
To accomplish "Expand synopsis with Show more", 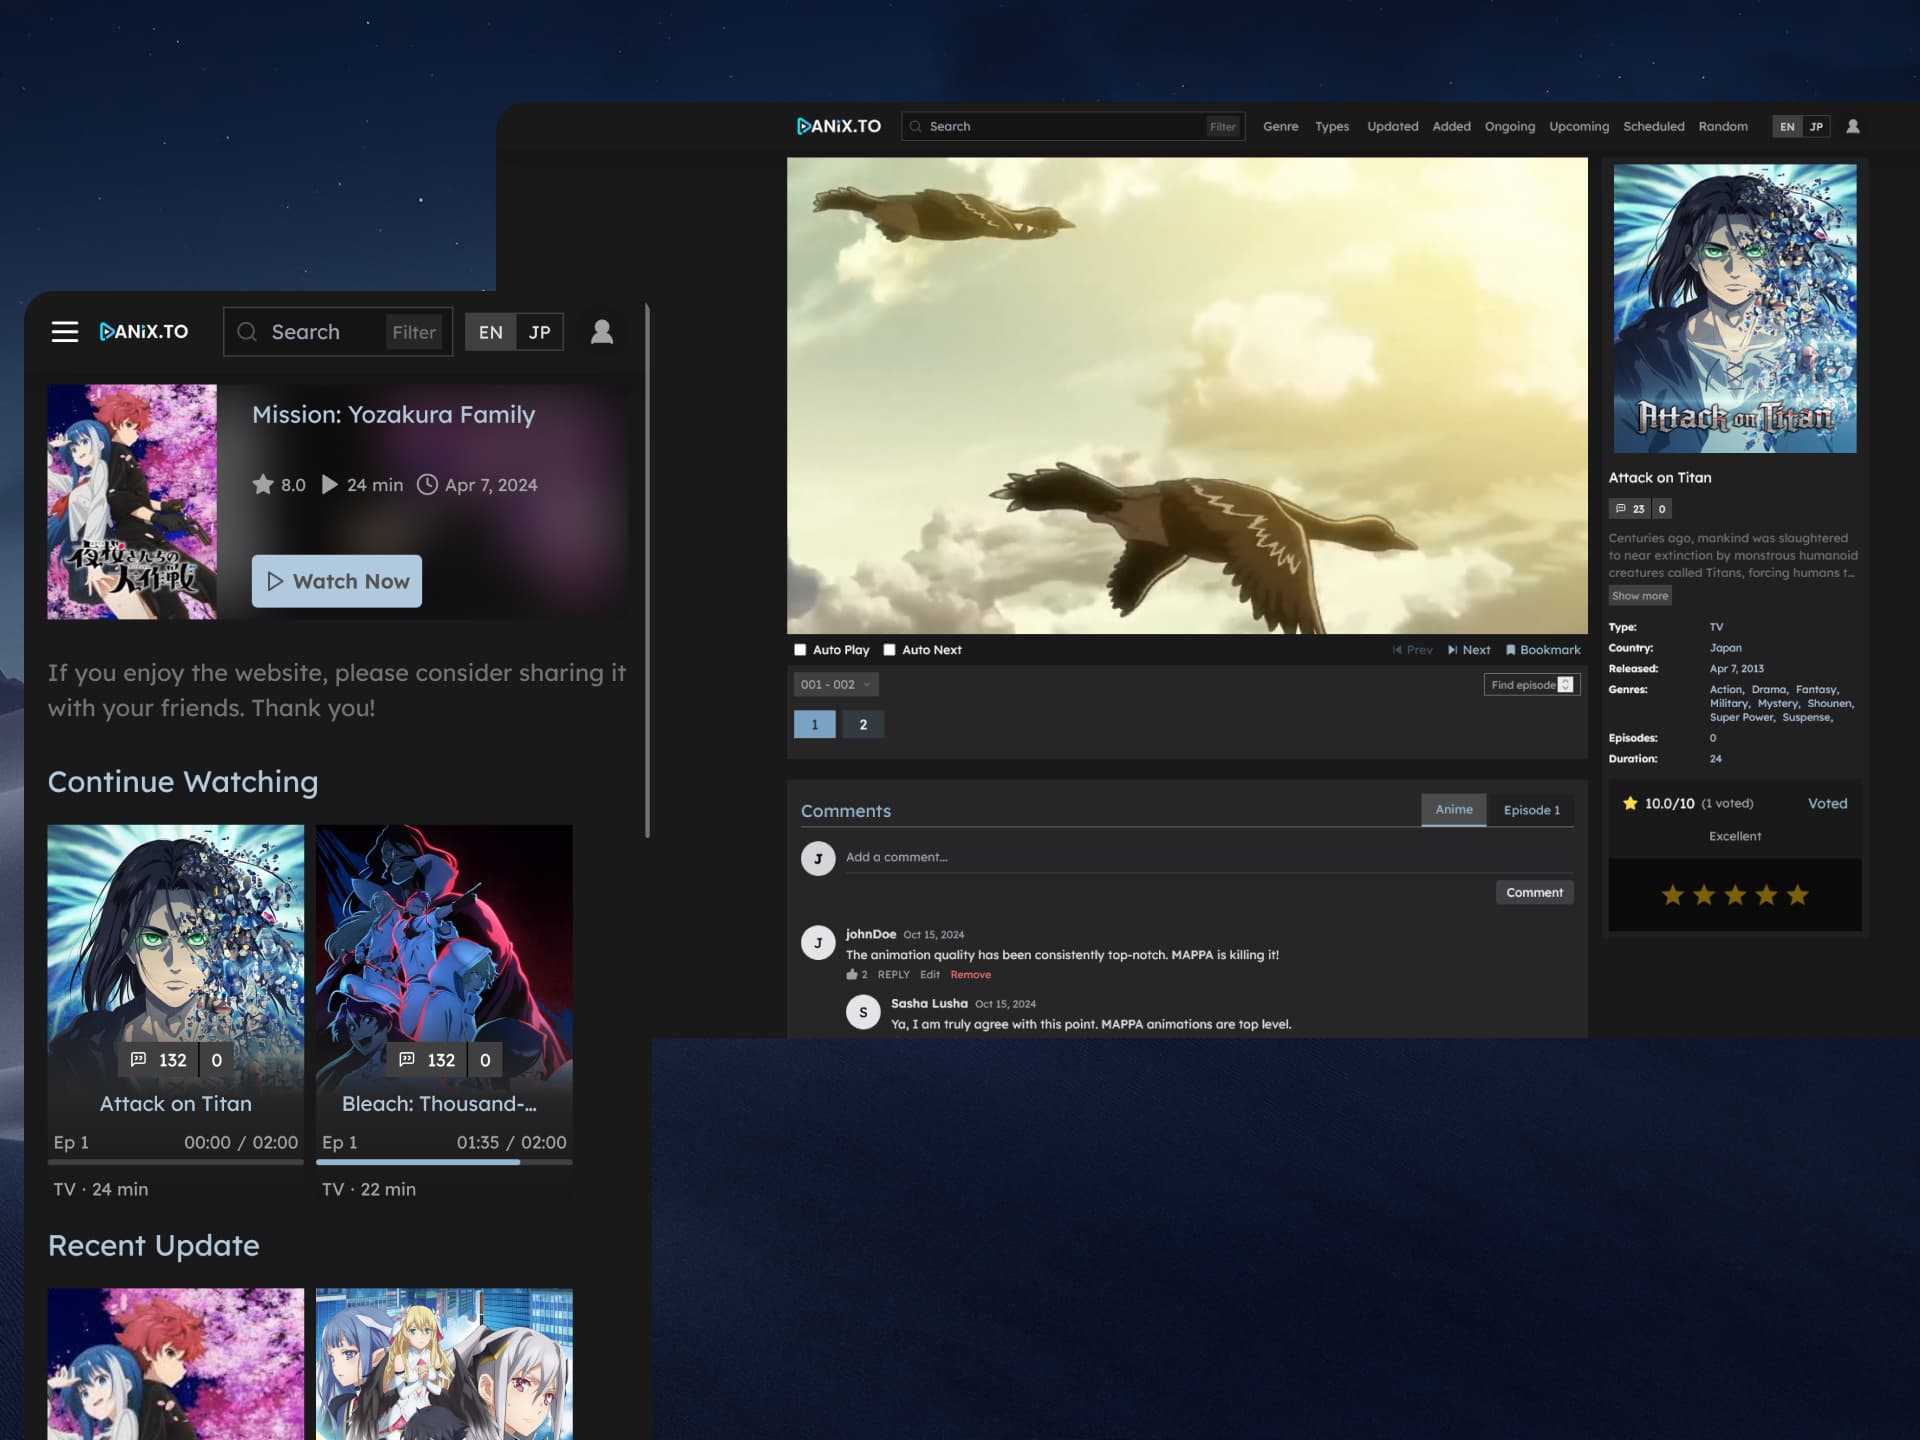I will pos(1640,596).
